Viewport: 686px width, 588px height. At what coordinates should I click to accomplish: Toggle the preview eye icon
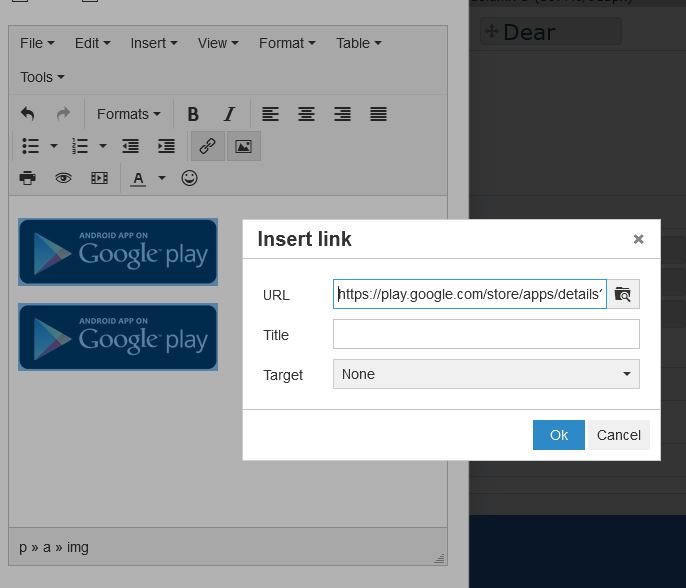point(63,178)
